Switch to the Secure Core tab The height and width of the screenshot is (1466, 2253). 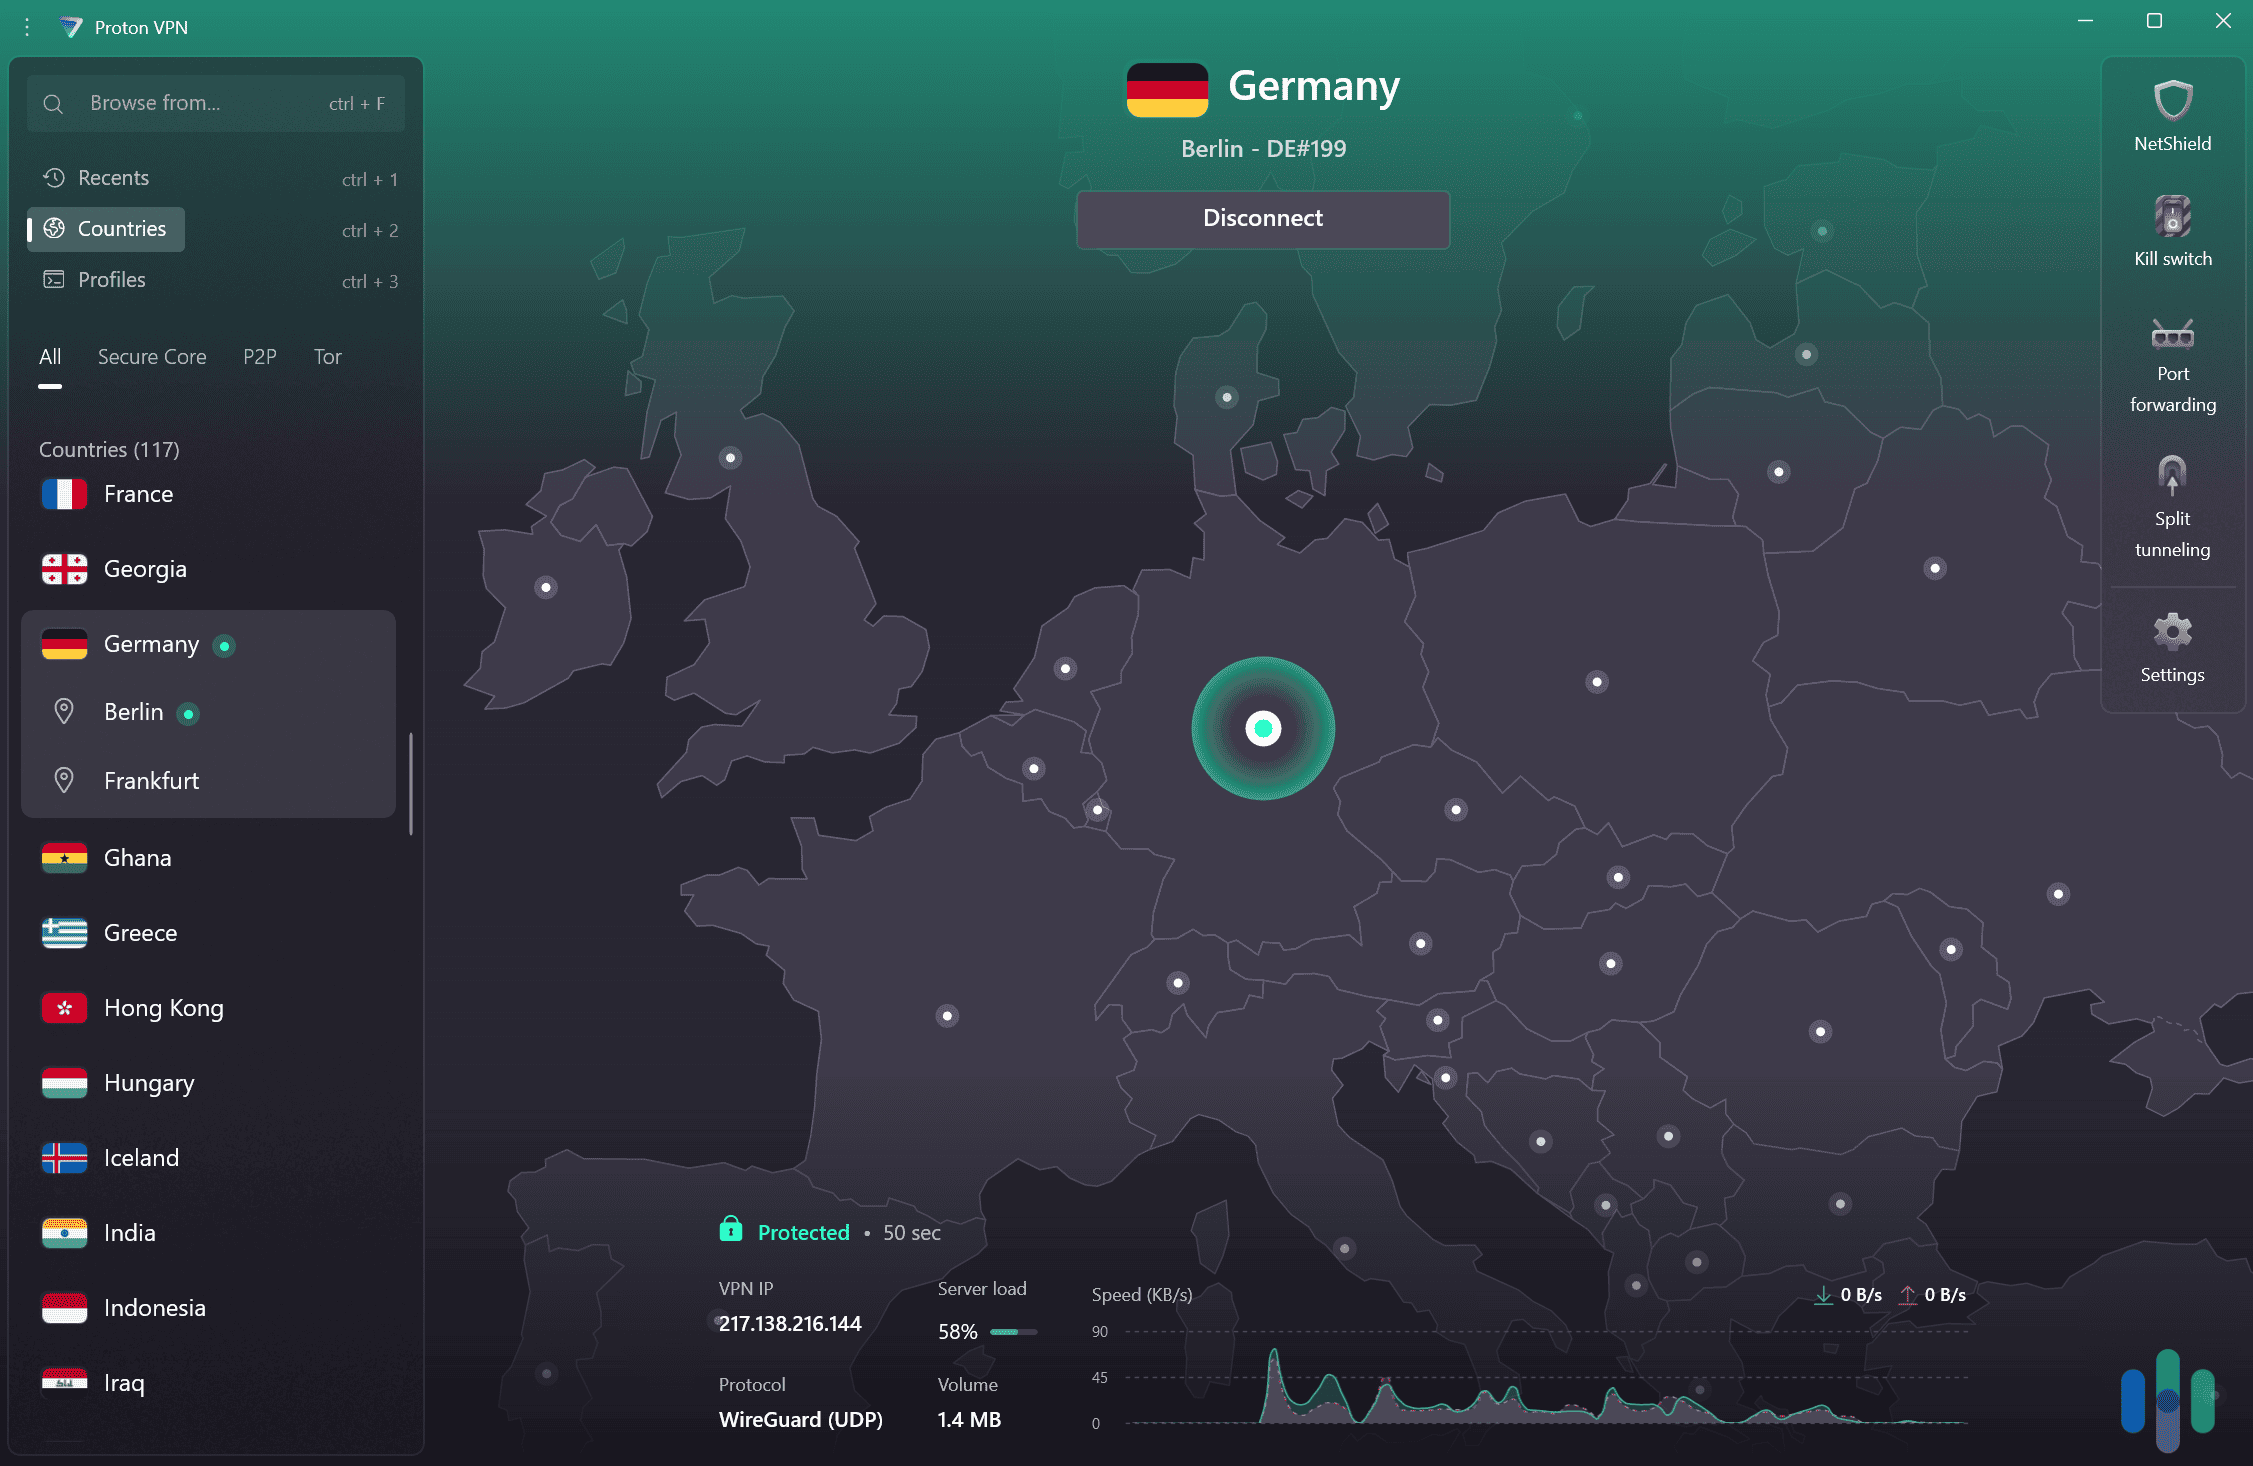152,357
